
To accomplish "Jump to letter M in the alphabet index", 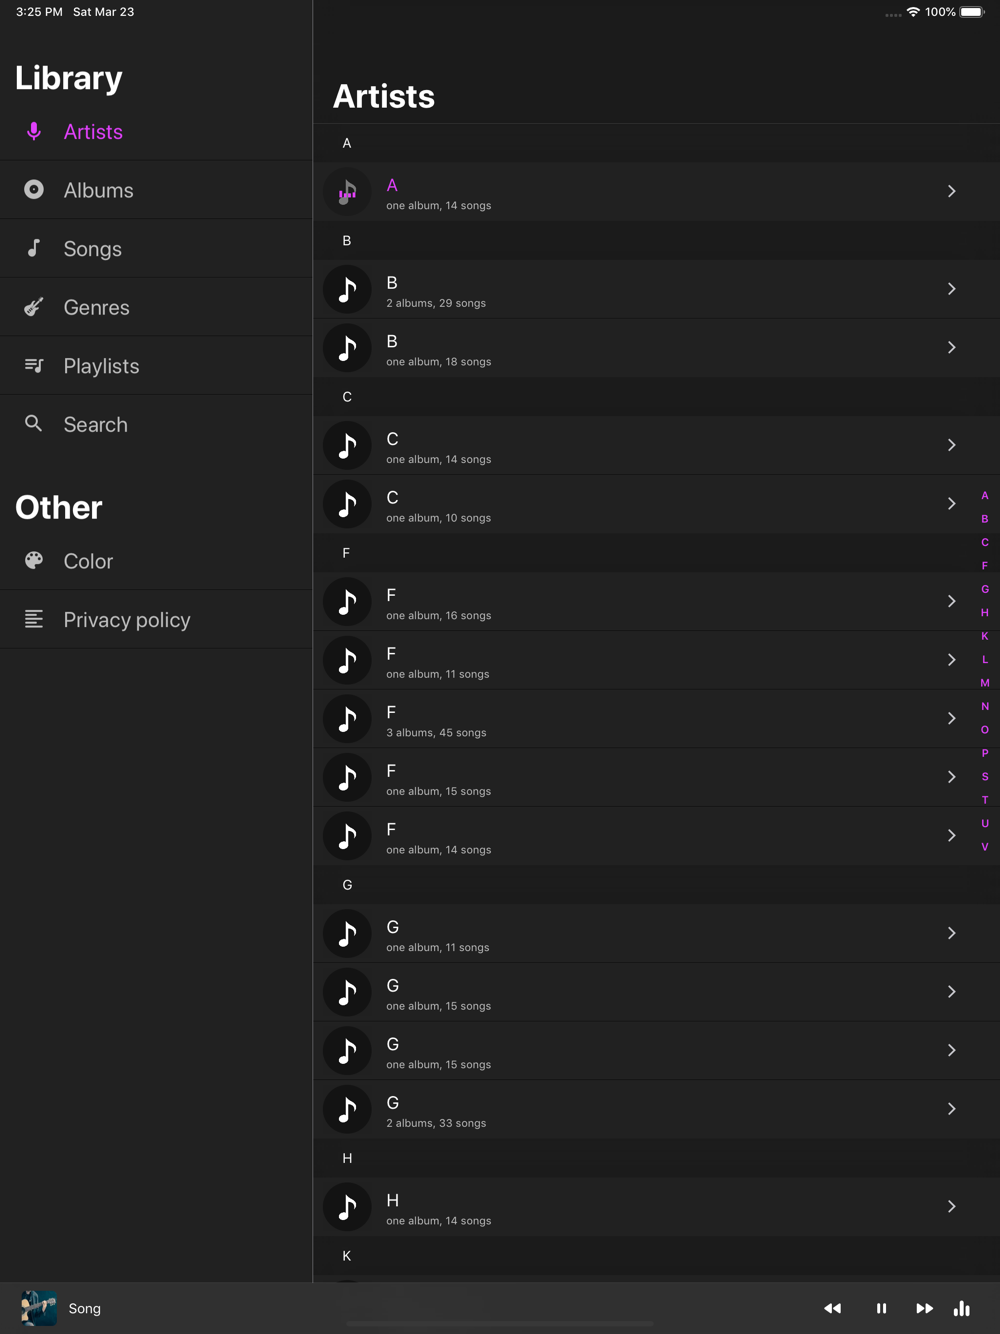I will 985,683.
